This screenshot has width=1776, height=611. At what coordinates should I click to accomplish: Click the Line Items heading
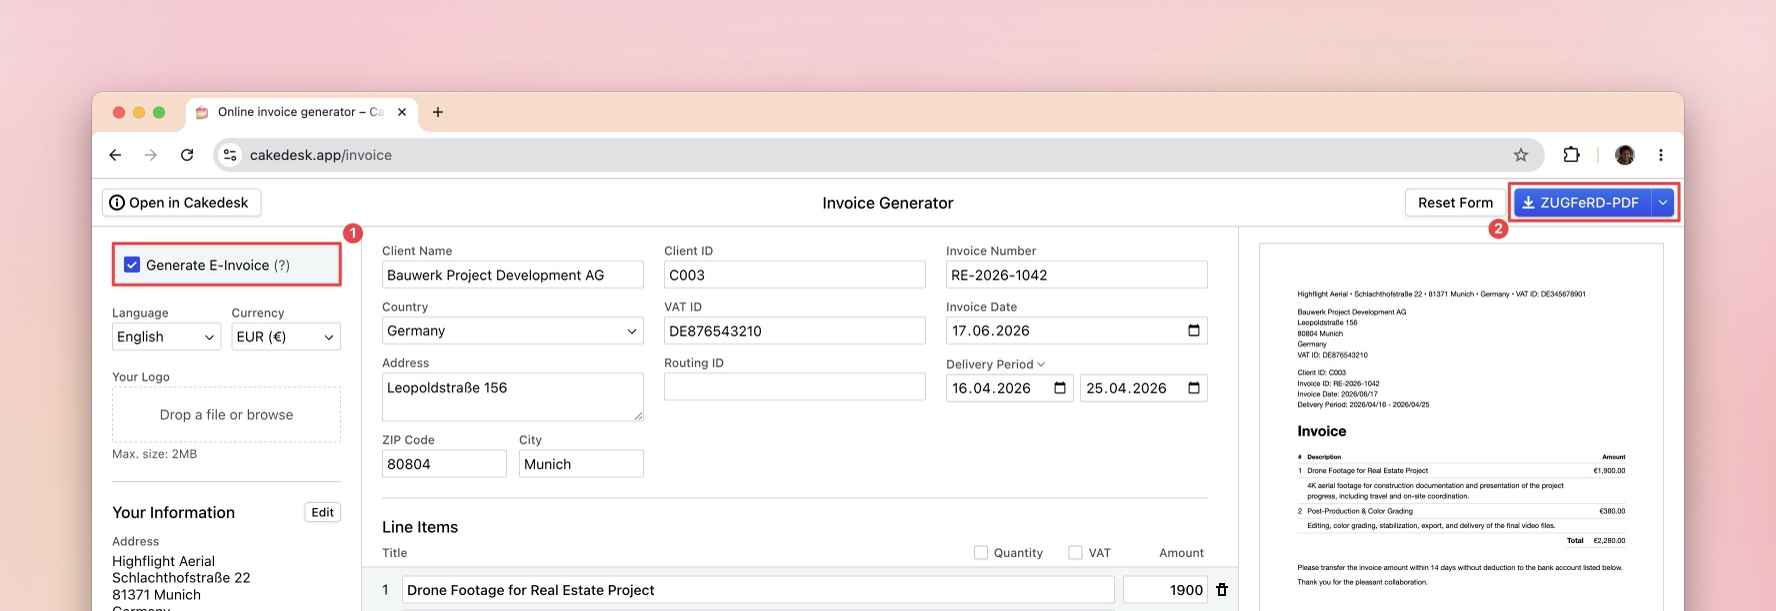pyautogui.click(x=420, y=527)
